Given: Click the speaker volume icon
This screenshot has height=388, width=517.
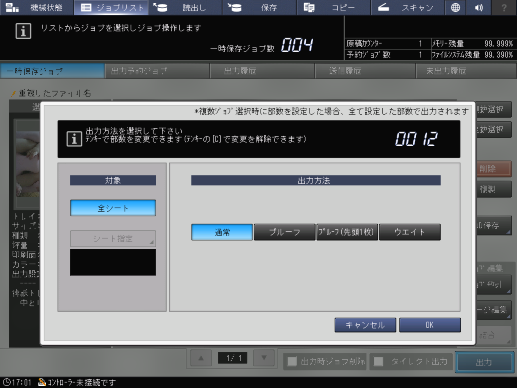Looking at the screenshot, I should 479,7.
